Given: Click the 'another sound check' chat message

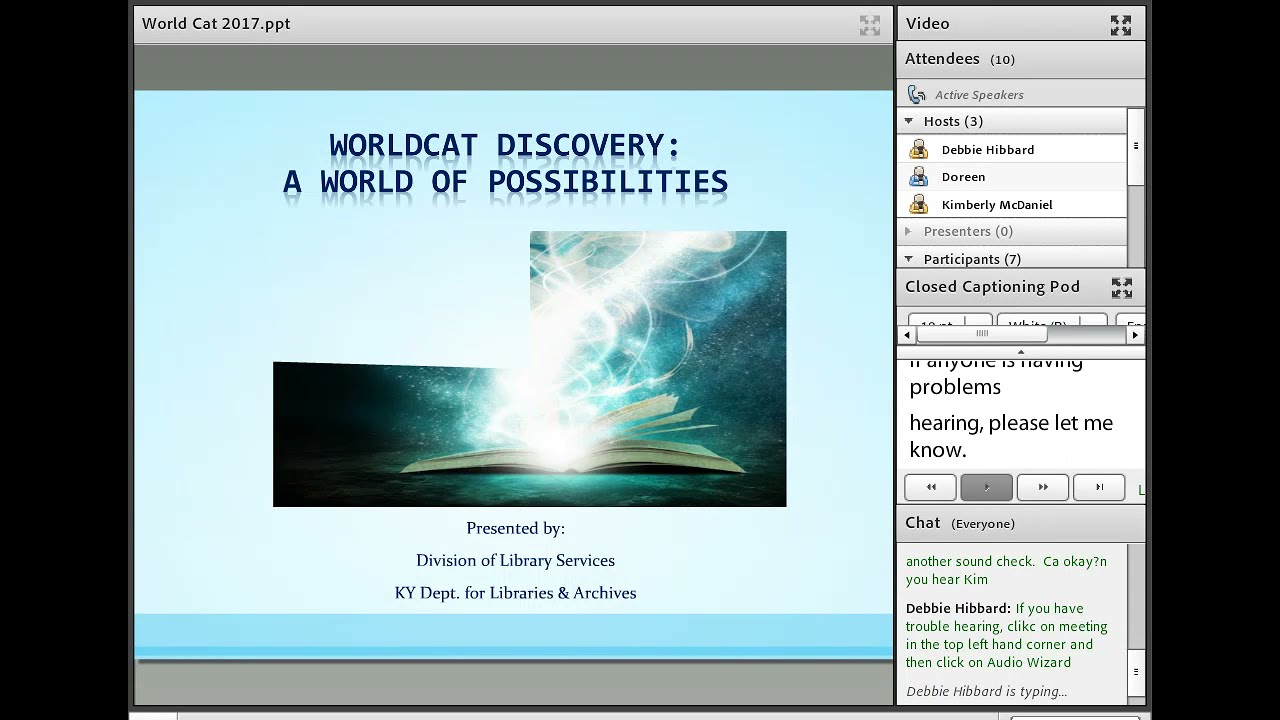Looking at the screenshot, I should (1007, 570).
